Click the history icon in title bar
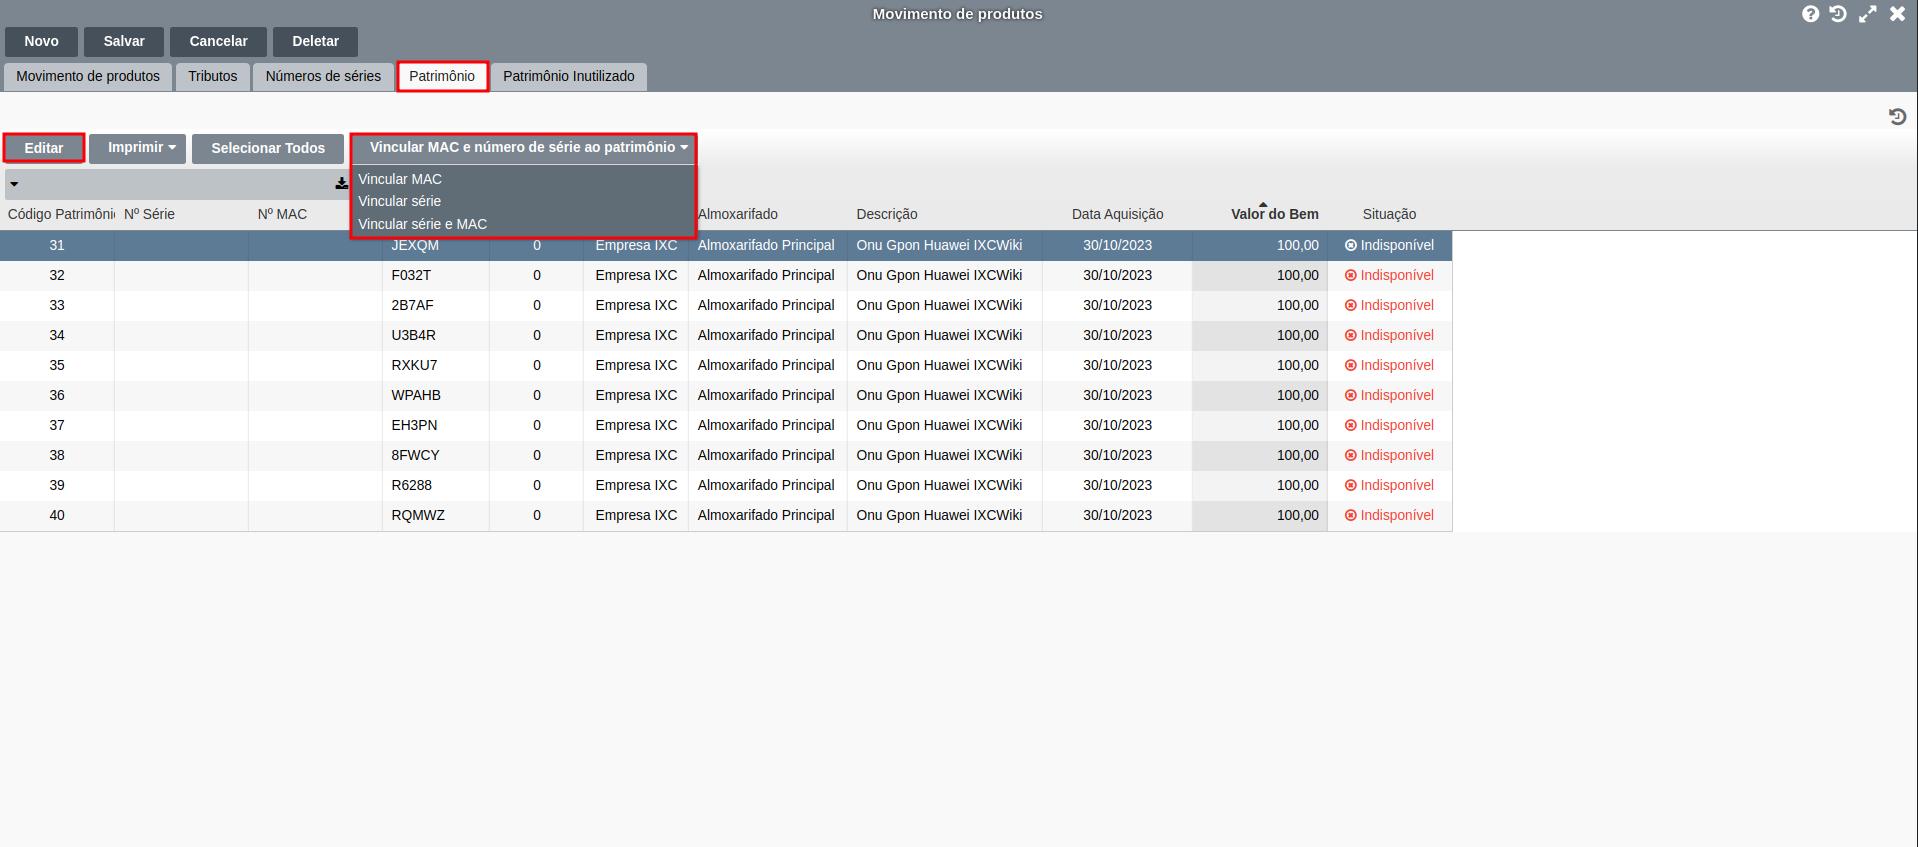 (1838, 14)
